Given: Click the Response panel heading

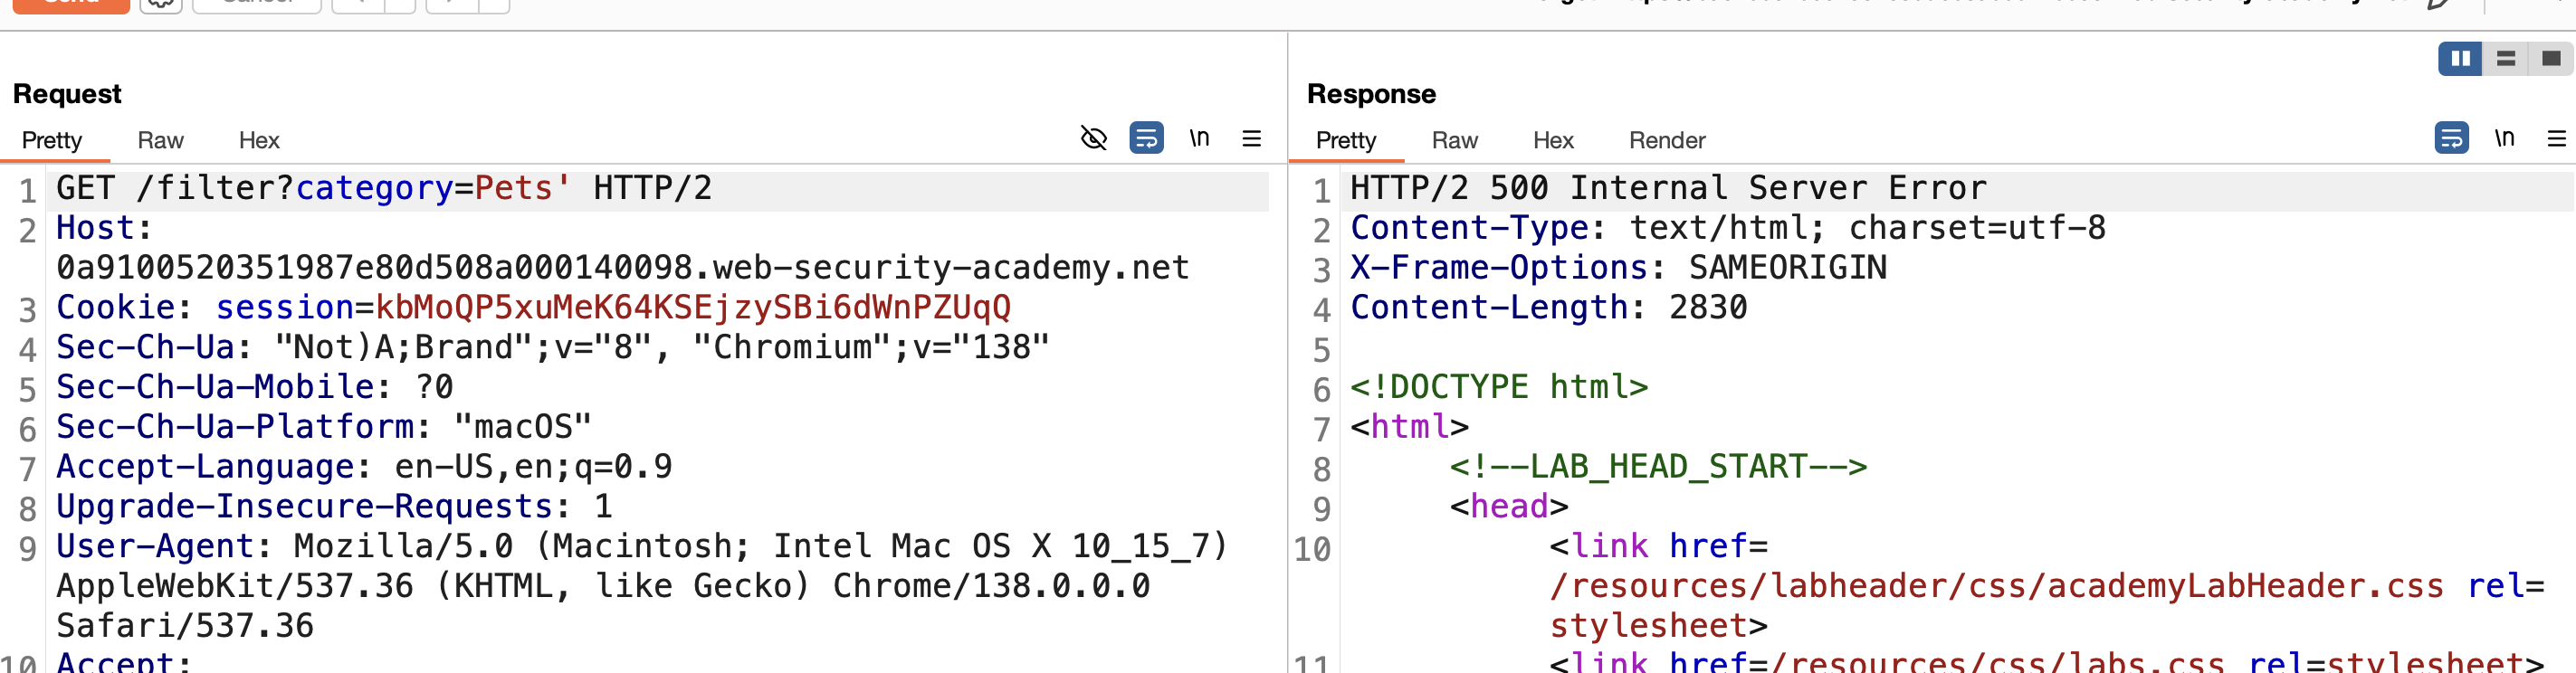Looking at the screenshot, I should click(1371, 94).
